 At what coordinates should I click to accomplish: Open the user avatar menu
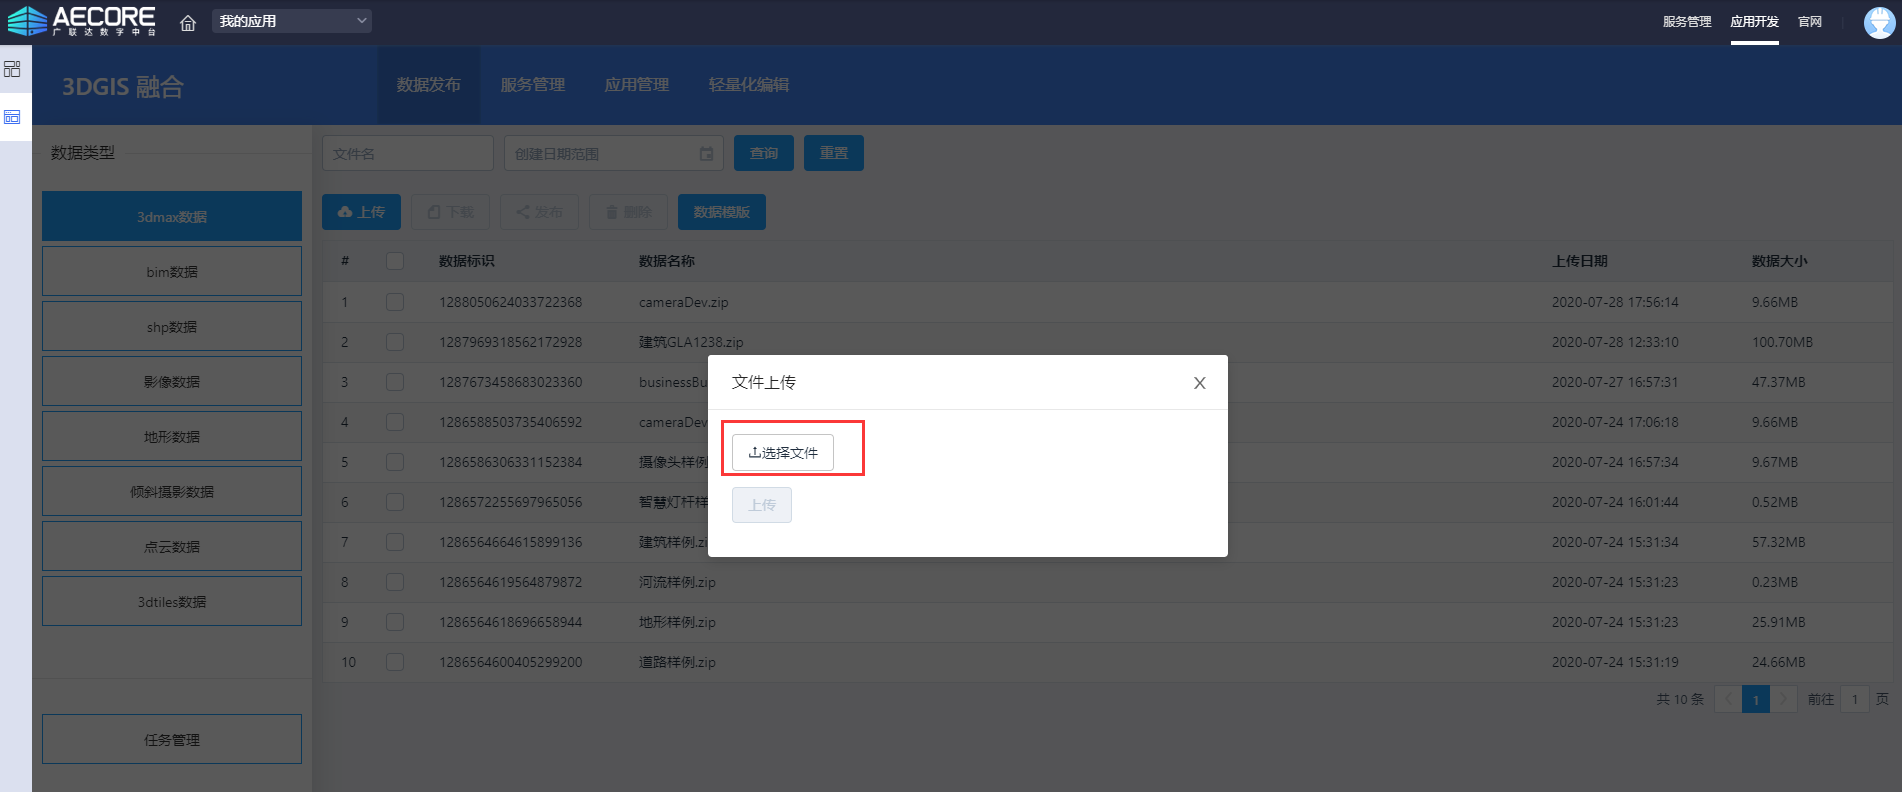tap(1879, 22)
